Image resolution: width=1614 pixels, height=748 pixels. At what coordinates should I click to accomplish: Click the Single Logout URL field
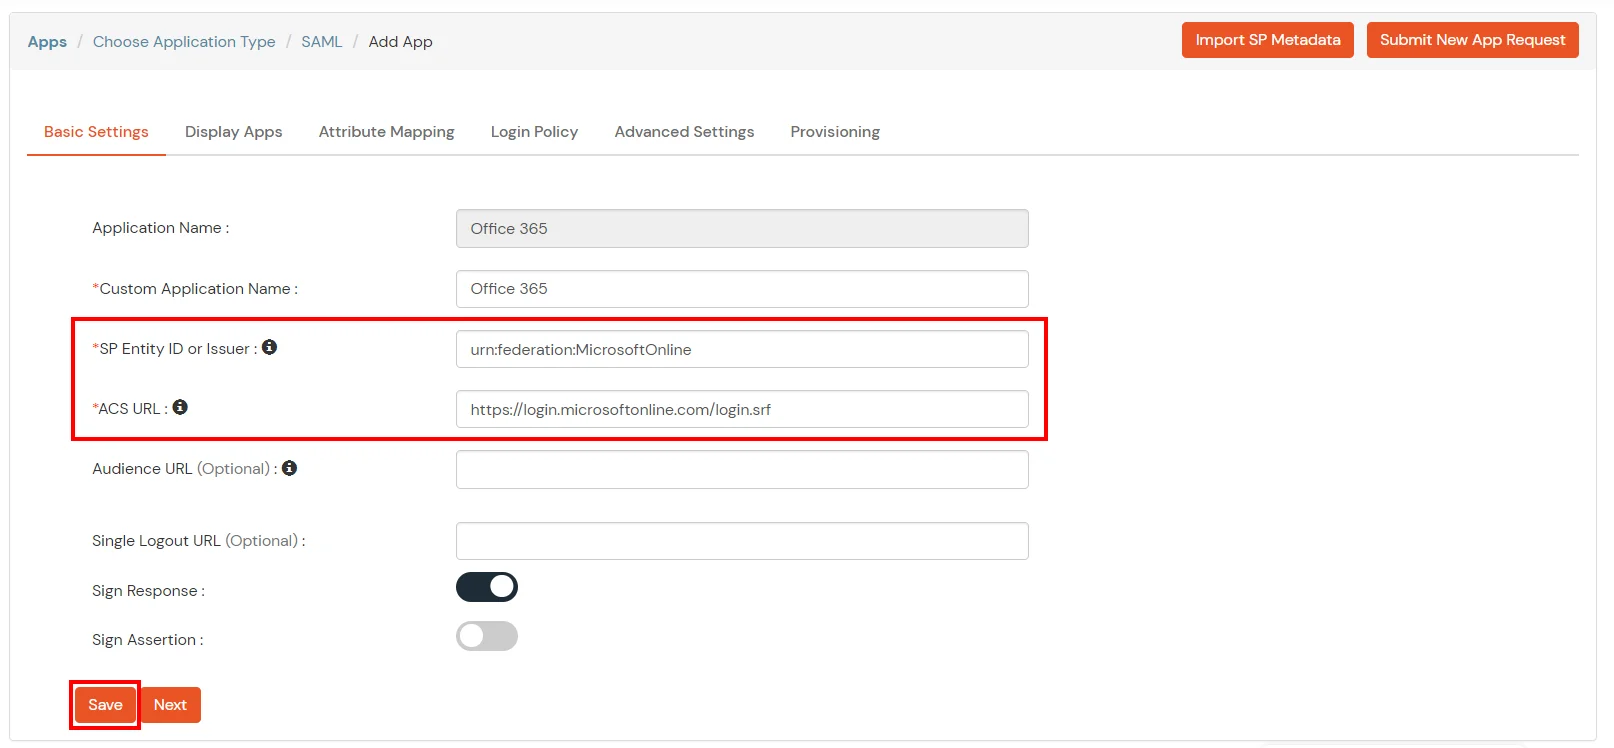coord(742,541)
